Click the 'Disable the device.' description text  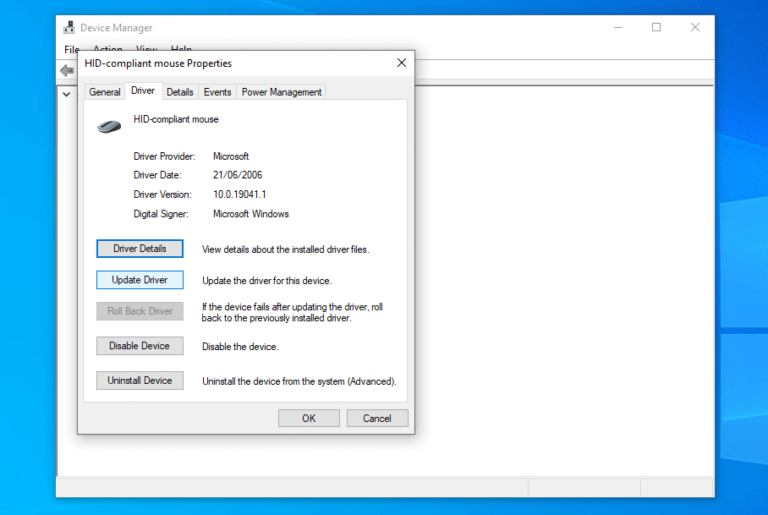(240, 347)
